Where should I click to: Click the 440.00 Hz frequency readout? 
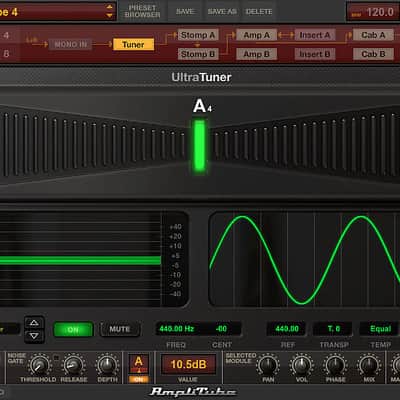pyautogui.click(x=177, y=329)
